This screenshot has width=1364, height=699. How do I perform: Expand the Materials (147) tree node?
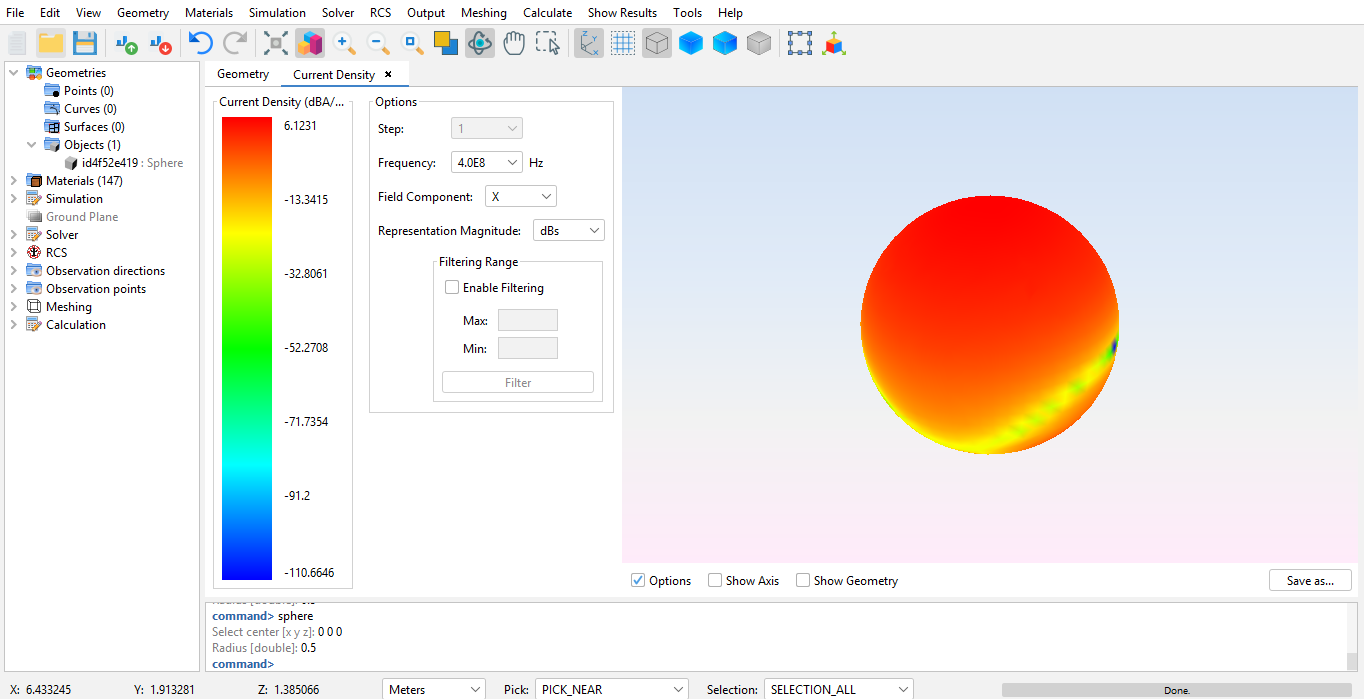pos(13,181)
